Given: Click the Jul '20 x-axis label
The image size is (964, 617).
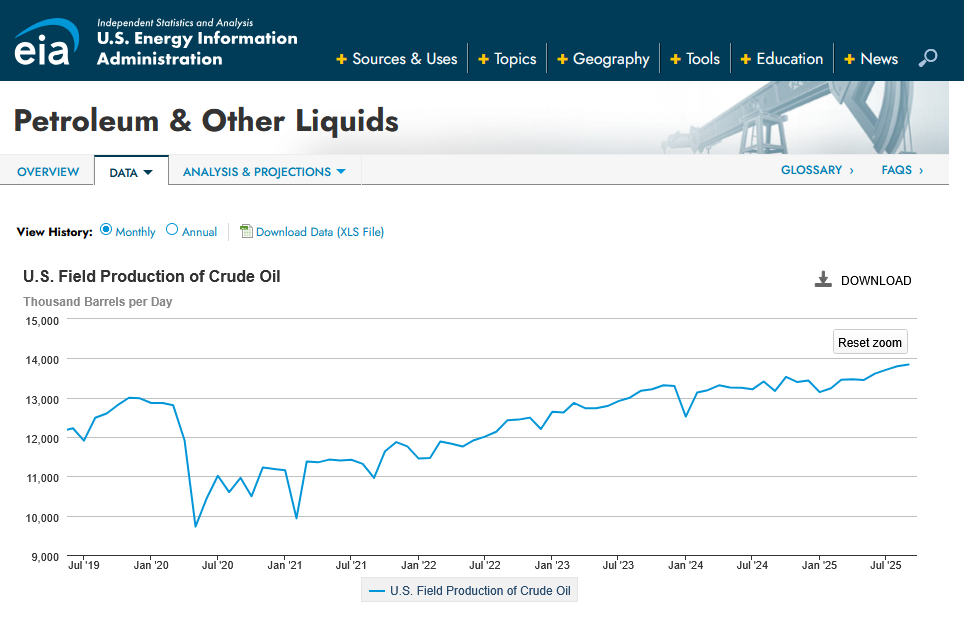Looking at the screenshot, I should pos(218,565).
